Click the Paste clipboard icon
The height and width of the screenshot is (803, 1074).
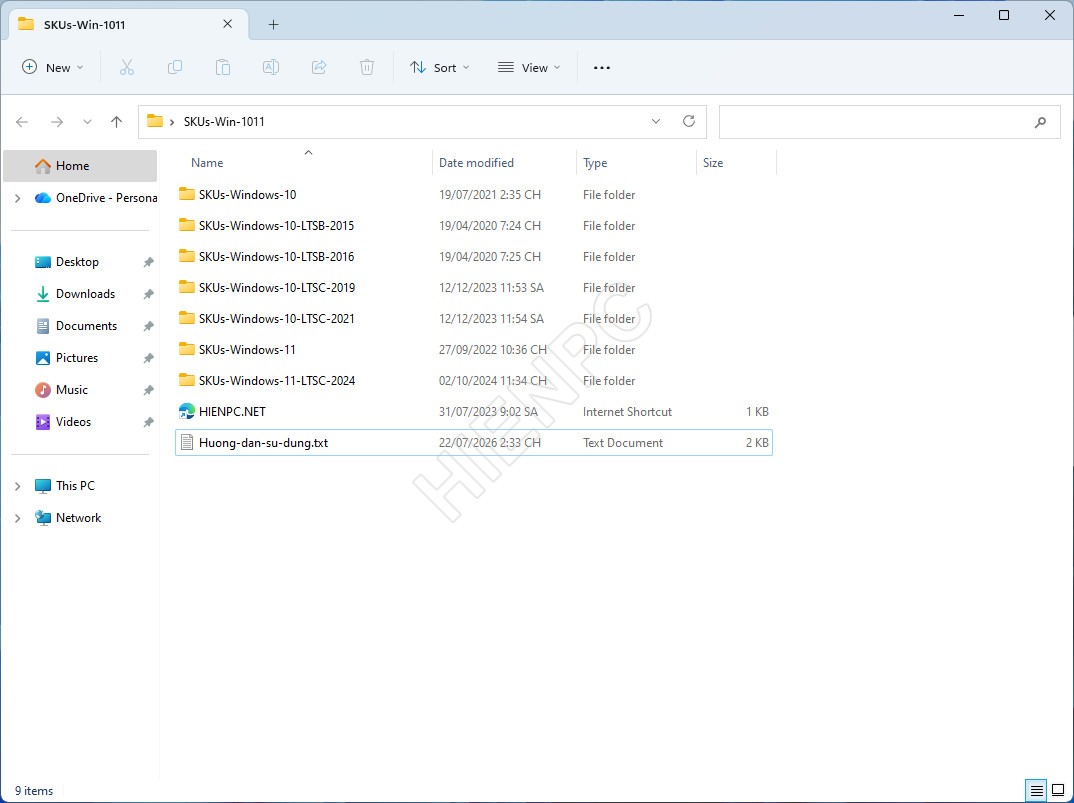(x=223, y=67)
